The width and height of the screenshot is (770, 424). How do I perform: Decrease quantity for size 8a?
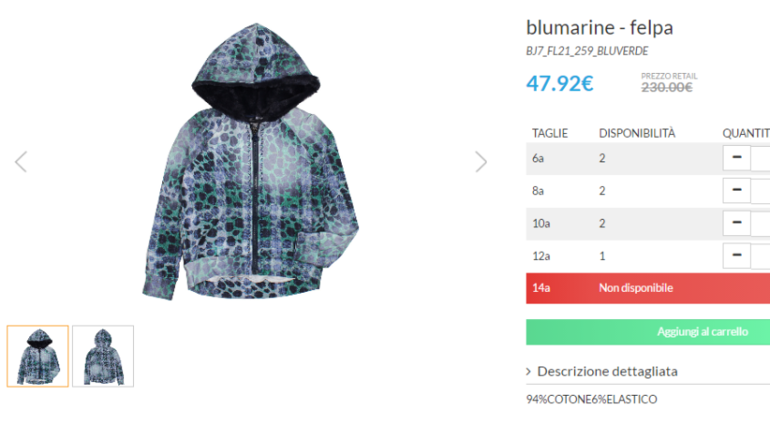point(737,190)
